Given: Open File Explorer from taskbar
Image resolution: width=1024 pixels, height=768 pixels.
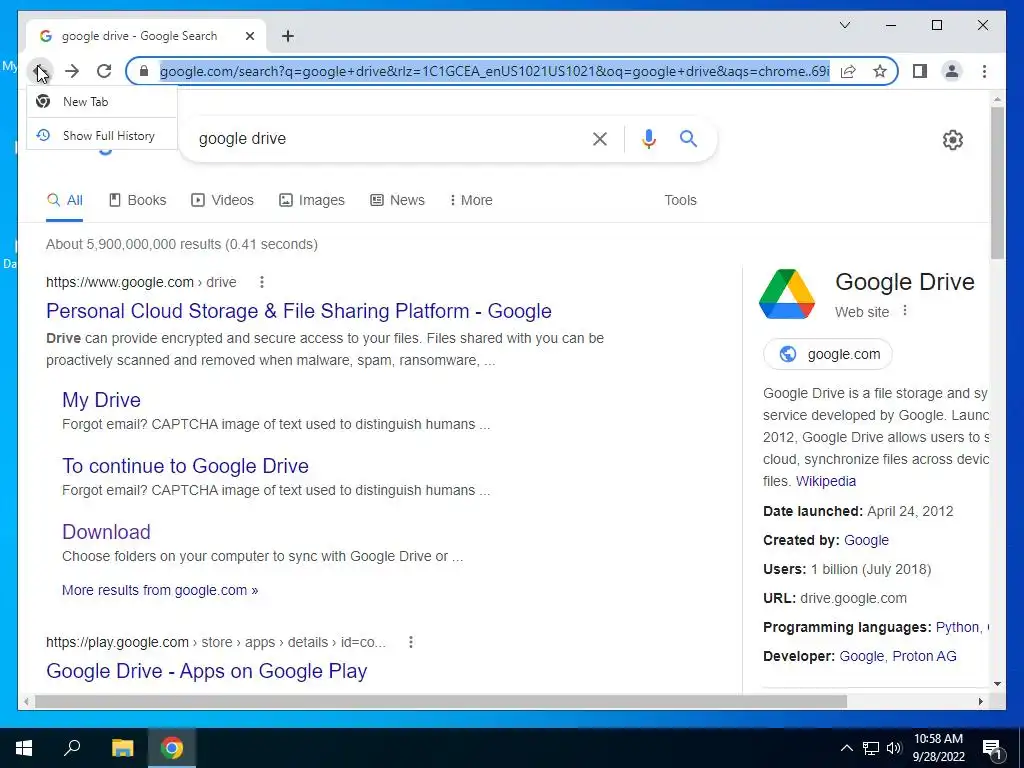Looking at the screenshot, I should click(x=122, y=748).
